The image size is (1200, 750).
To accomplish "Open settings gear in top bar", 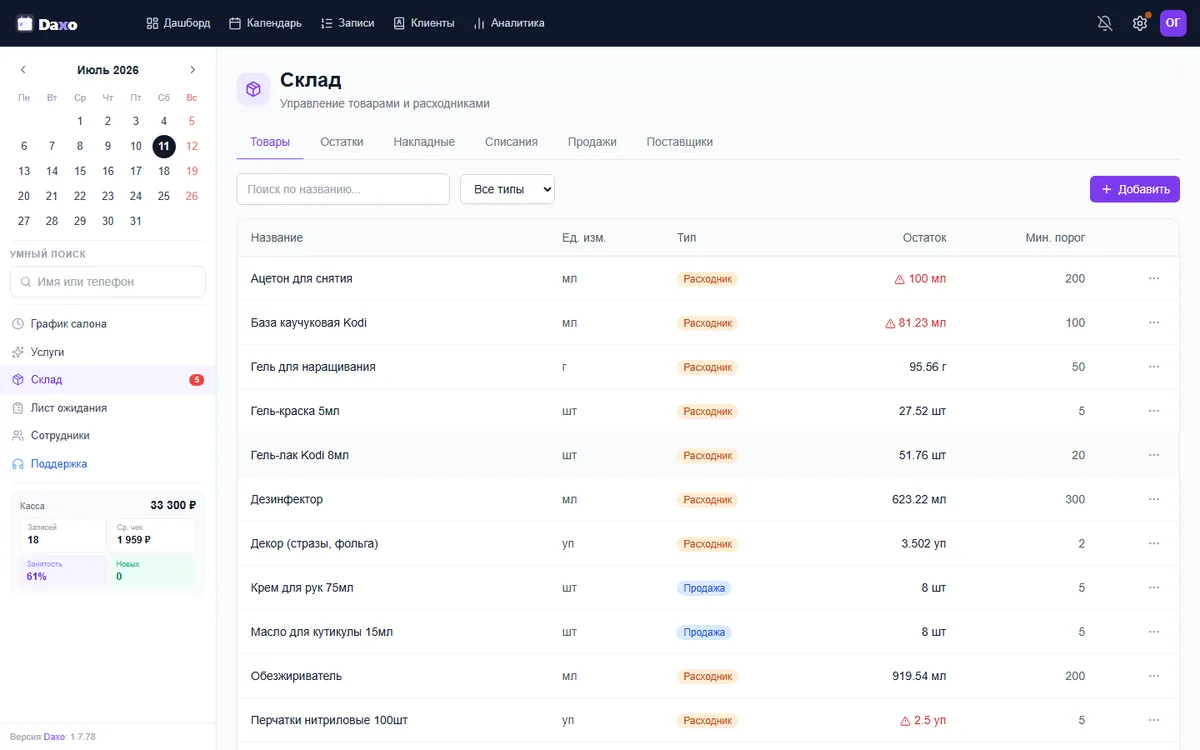I will click(x=1140, y=23).
